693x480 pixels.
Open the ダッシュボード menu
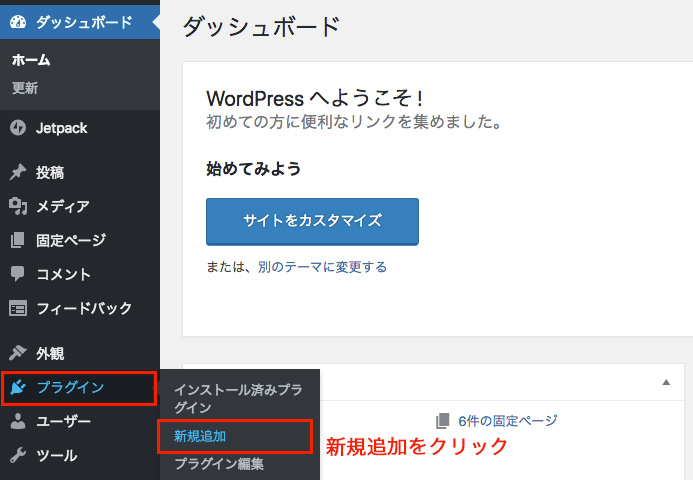80,22
